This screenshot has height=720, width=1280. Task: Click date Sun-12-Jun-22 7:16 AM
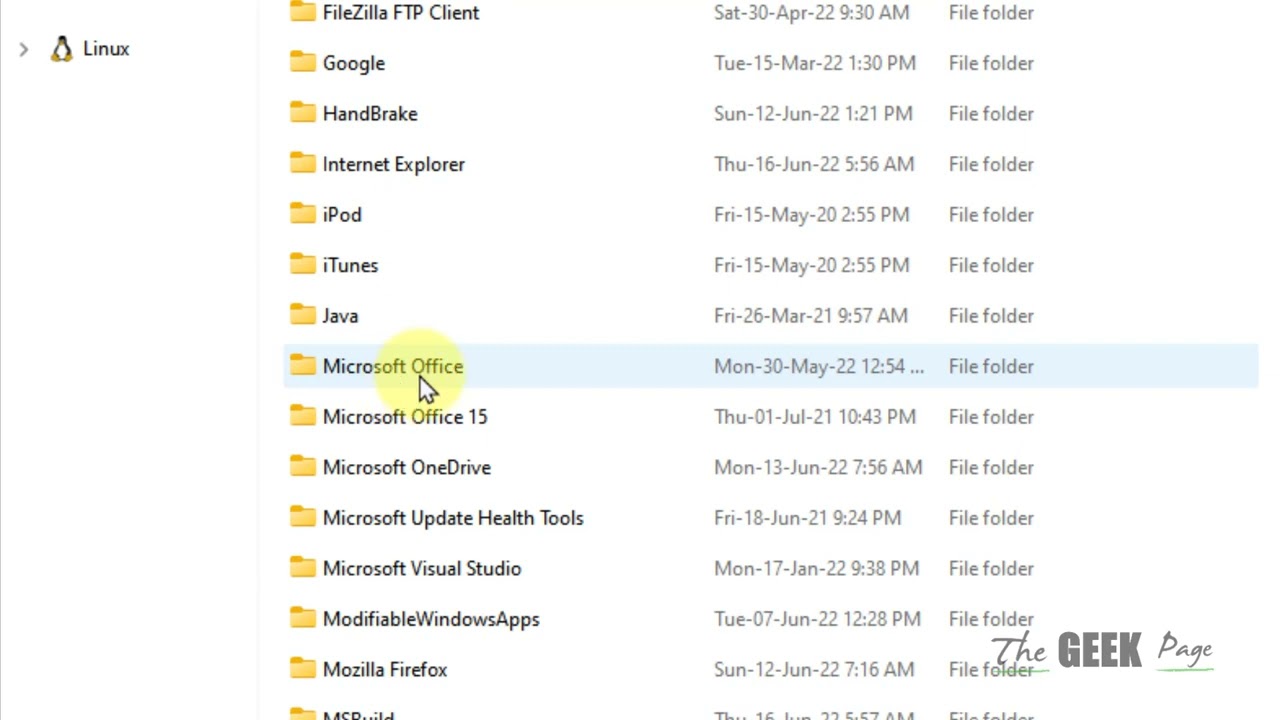point(814,669)
